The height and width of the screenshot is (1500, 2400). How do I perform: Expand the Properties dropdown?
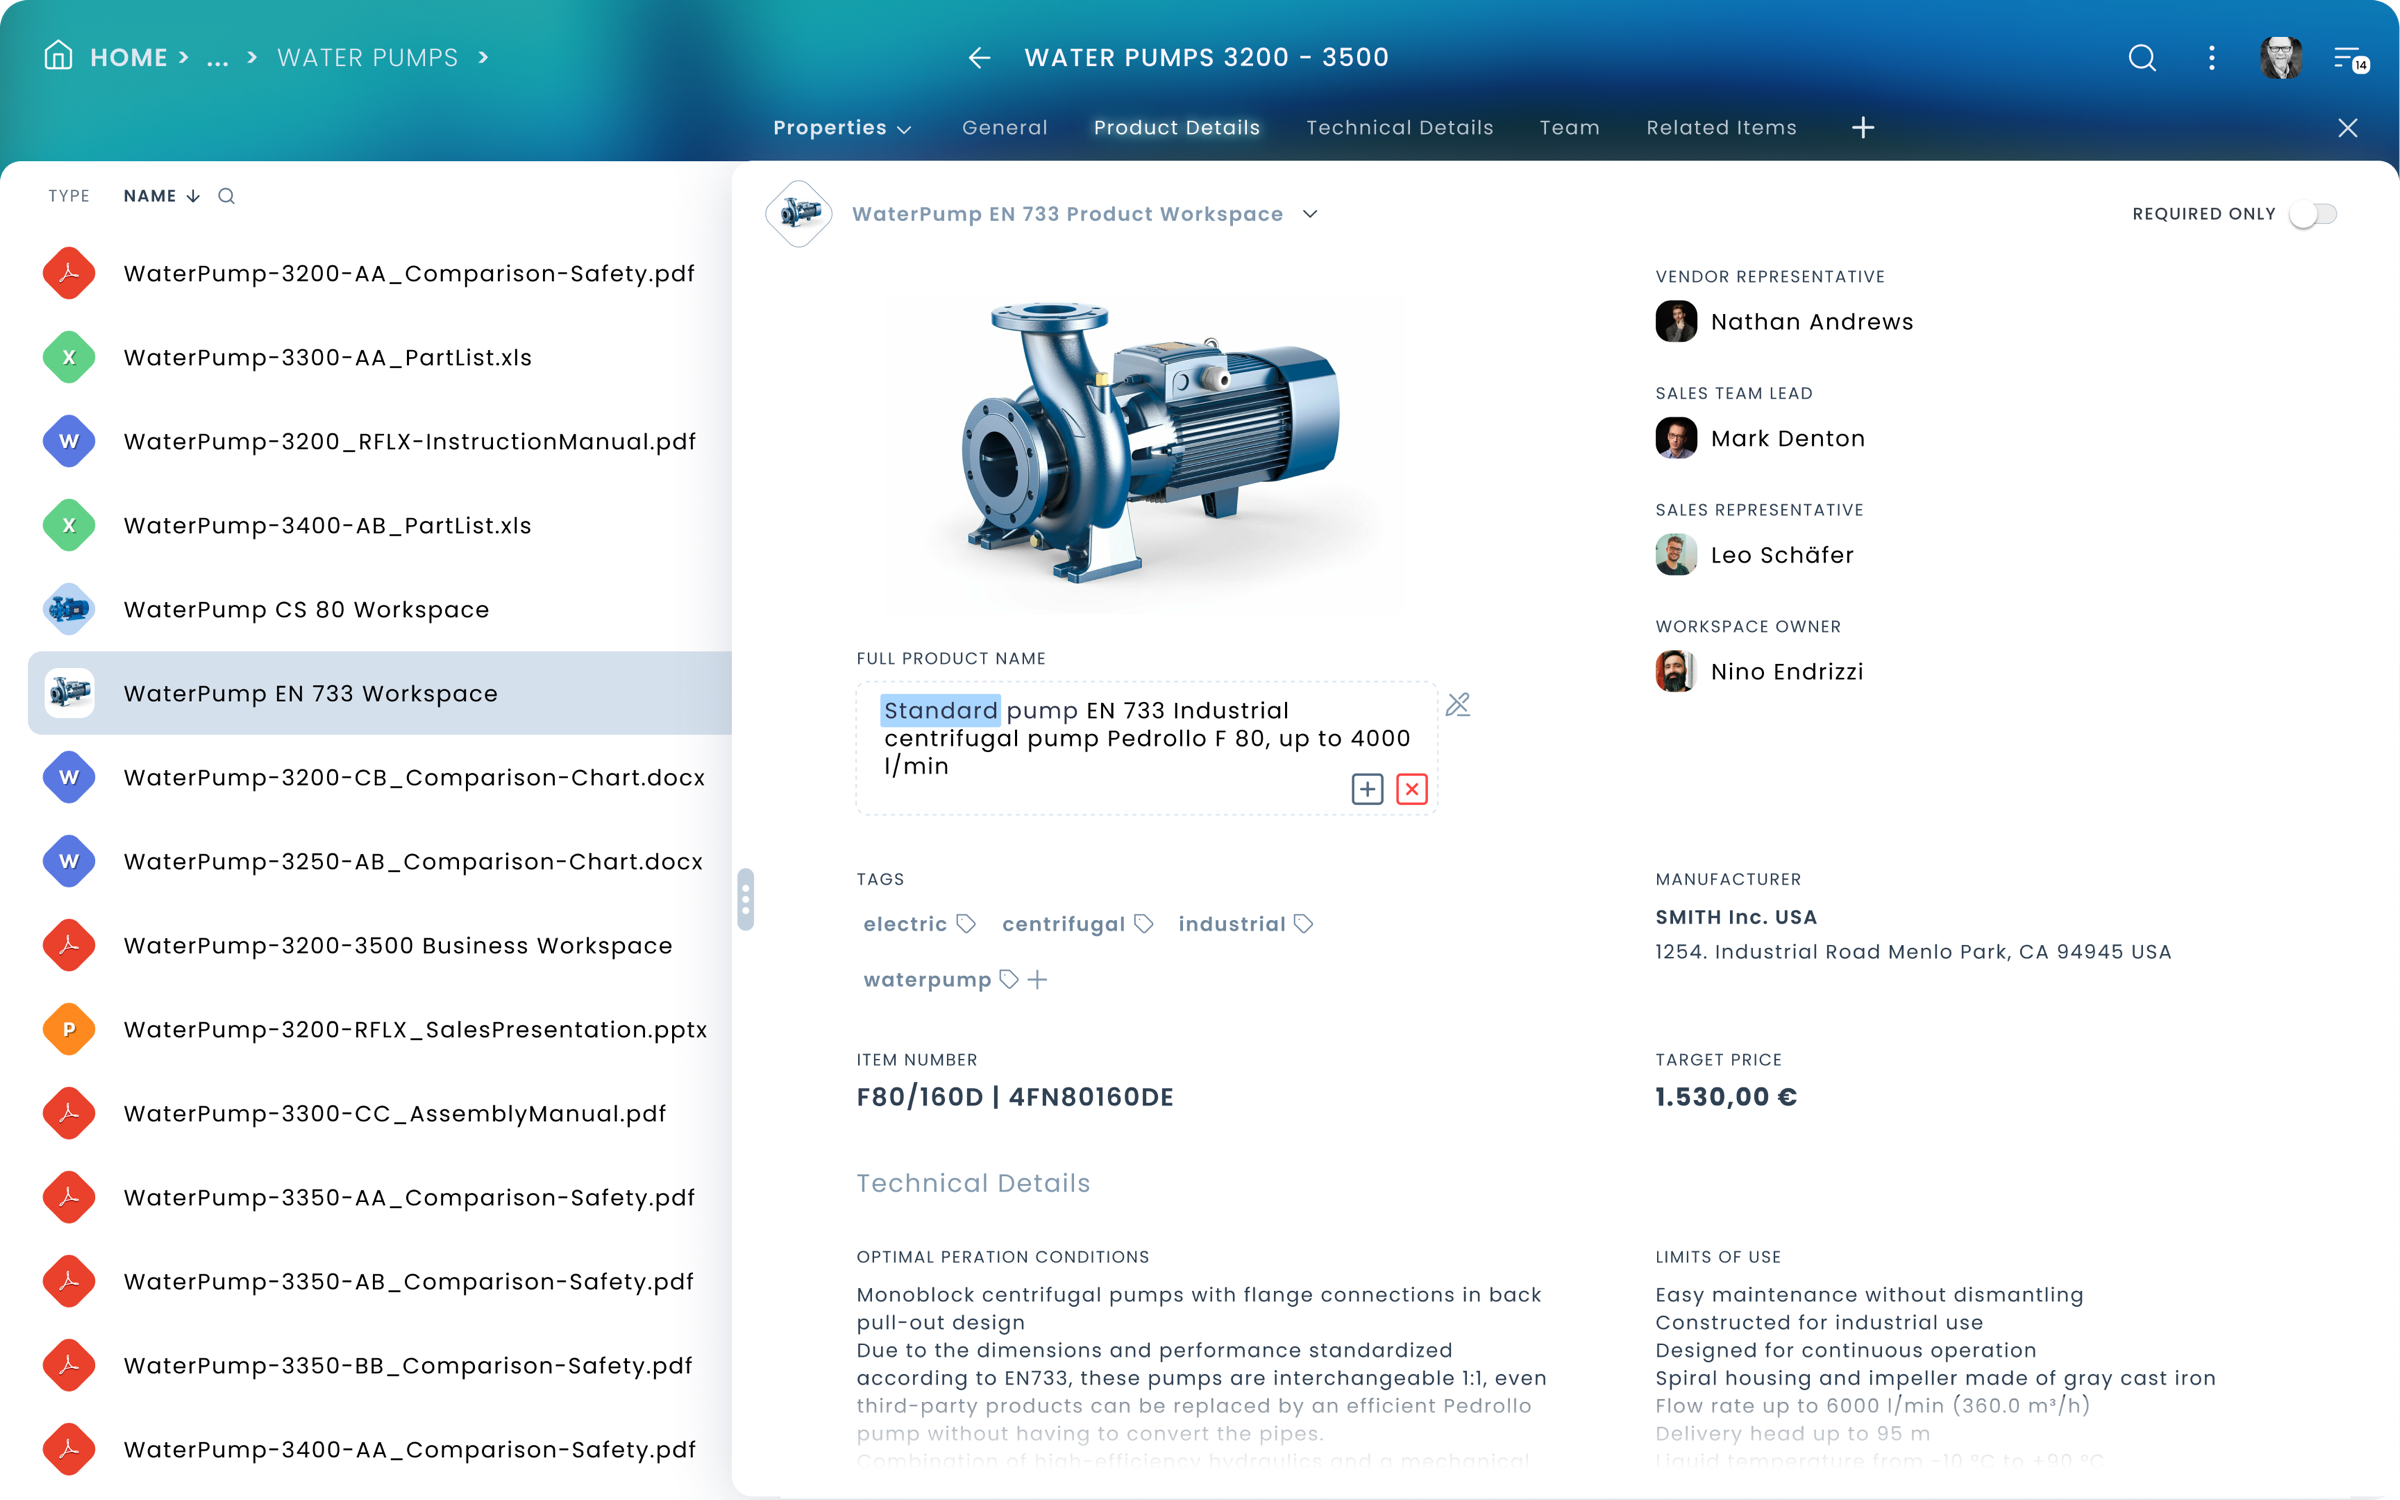click(842, 128)
